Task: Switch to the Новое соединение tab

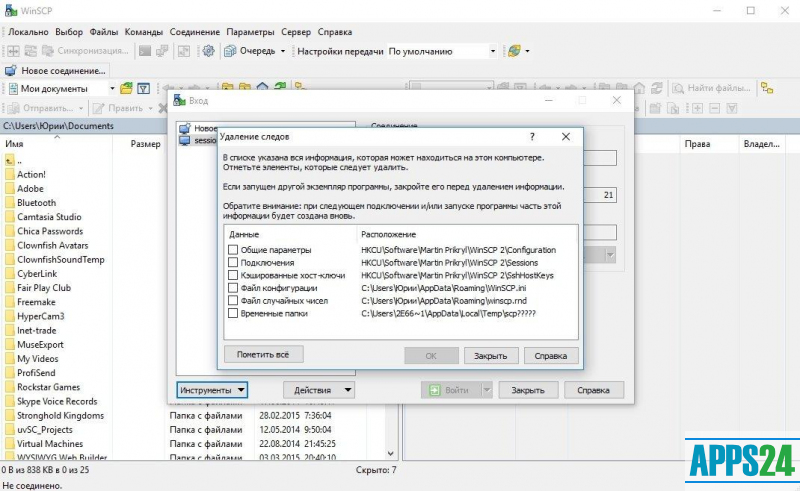Action: (x=56, y=70)
